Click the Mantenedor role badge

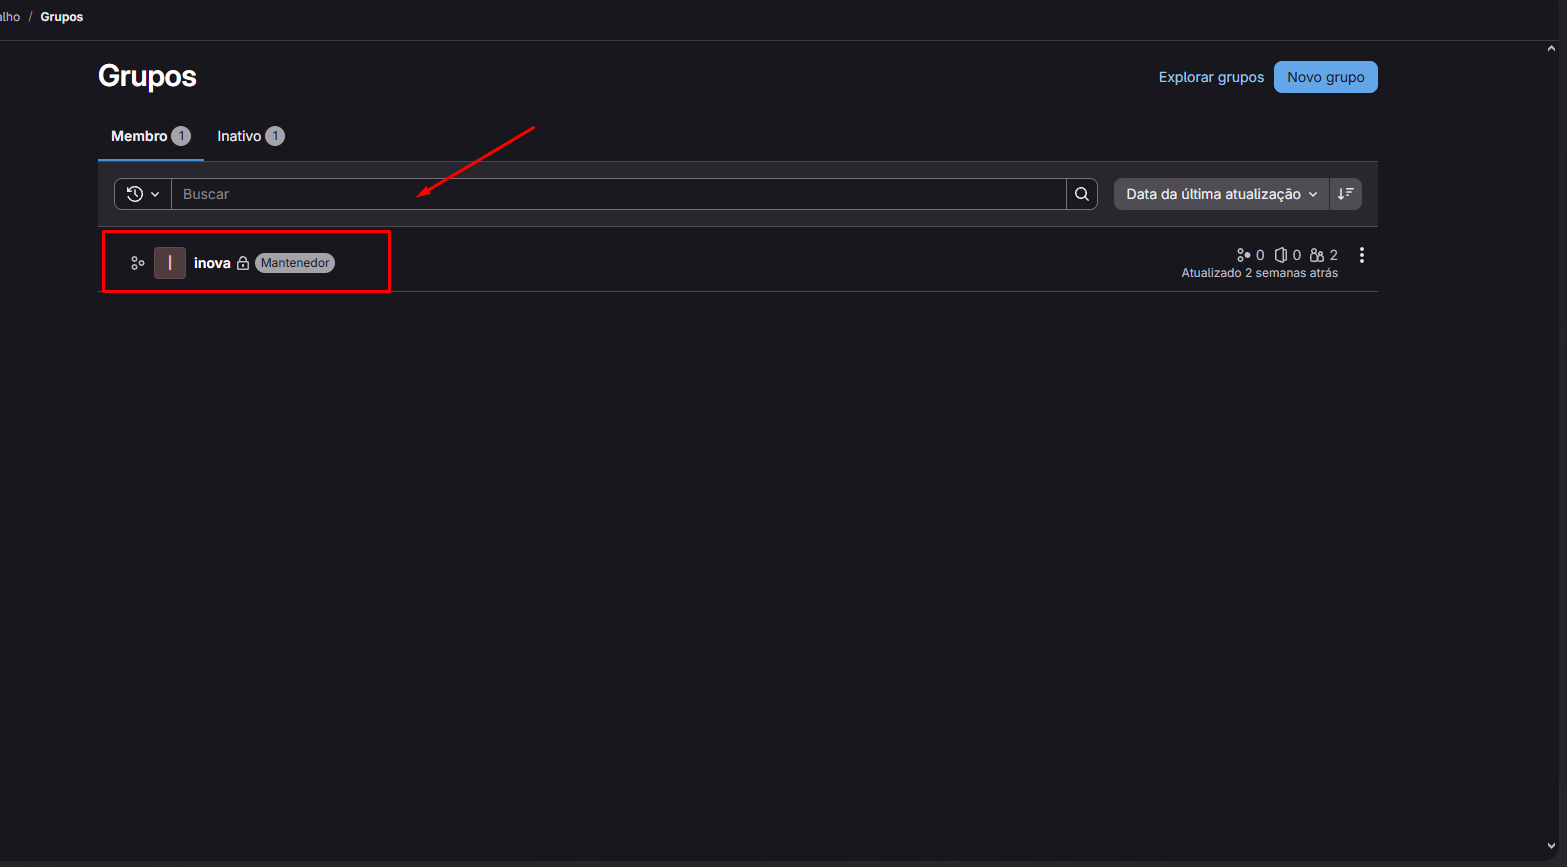295,263
